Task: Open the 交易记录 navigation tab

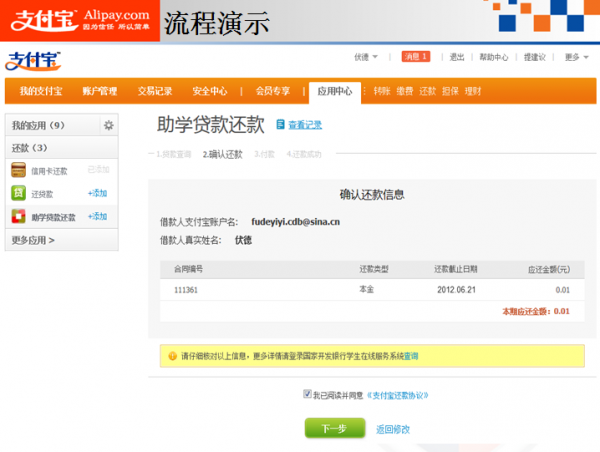Action: pos(155,92)
